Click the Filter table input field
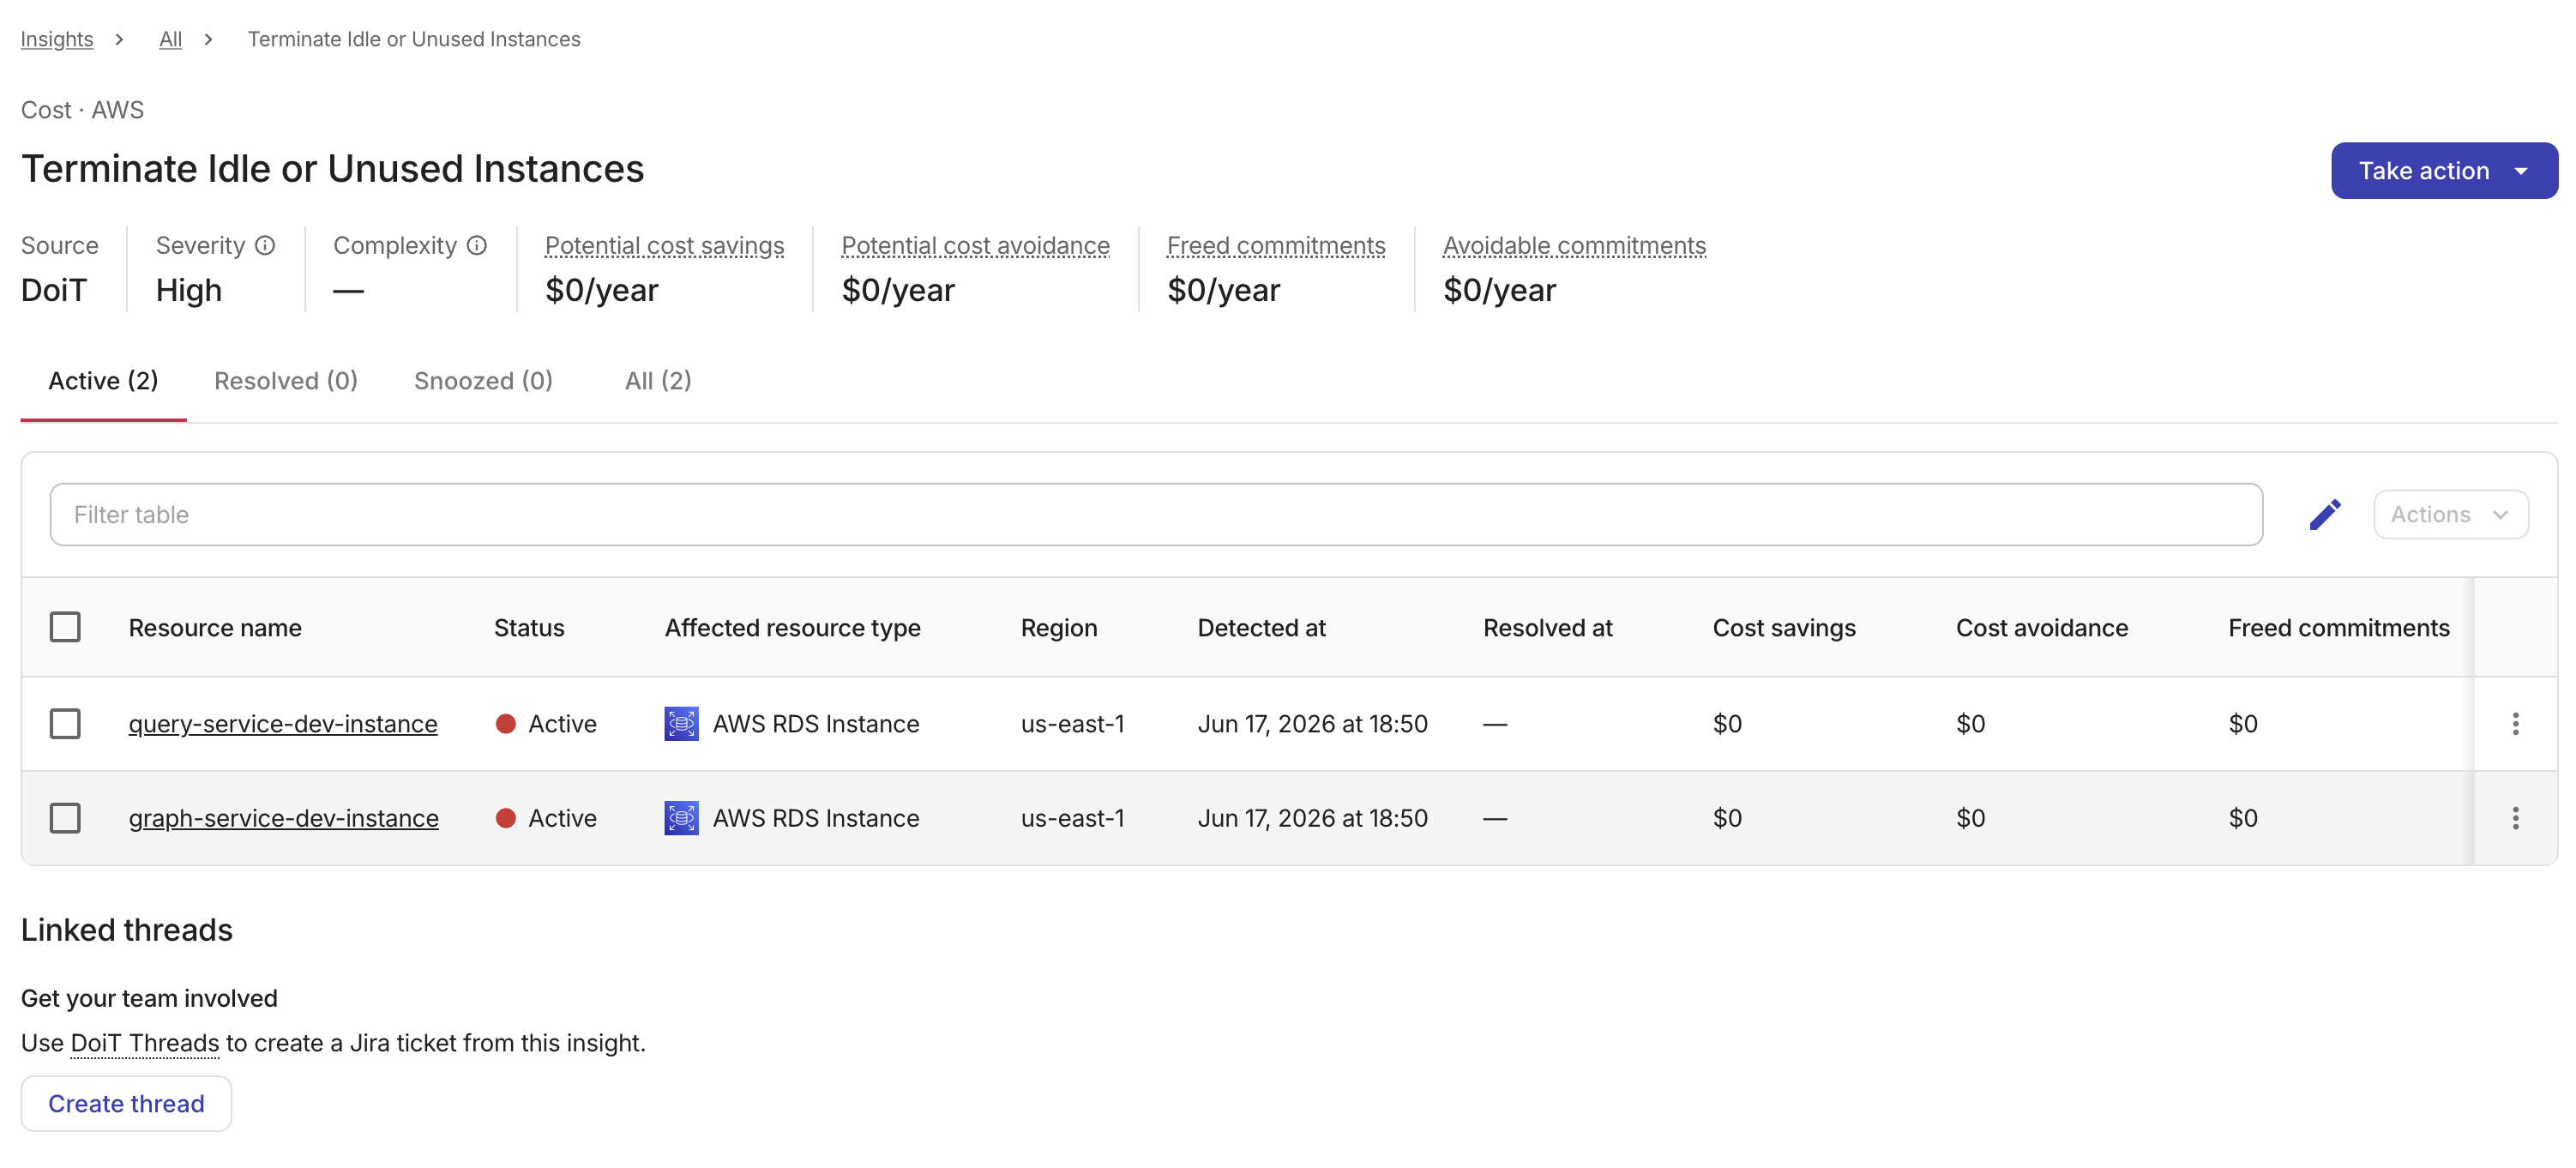2576x1168 pixels. [1156, 515]
